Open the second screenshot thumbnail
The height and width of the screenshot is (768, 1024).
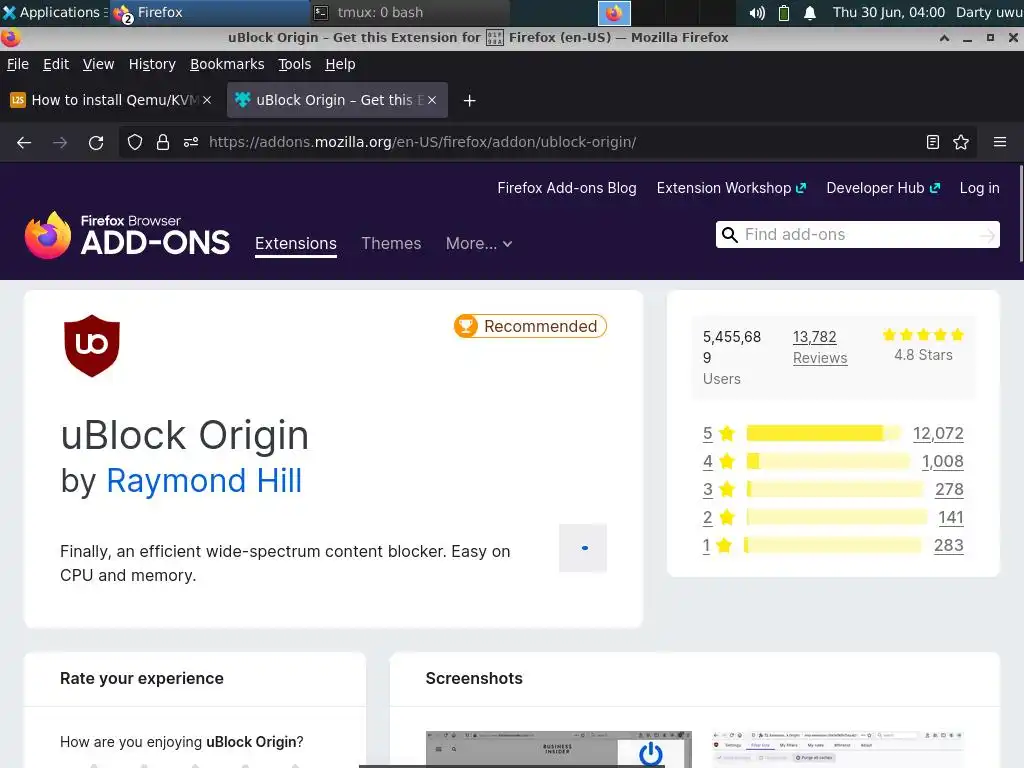tap(837, 749)
